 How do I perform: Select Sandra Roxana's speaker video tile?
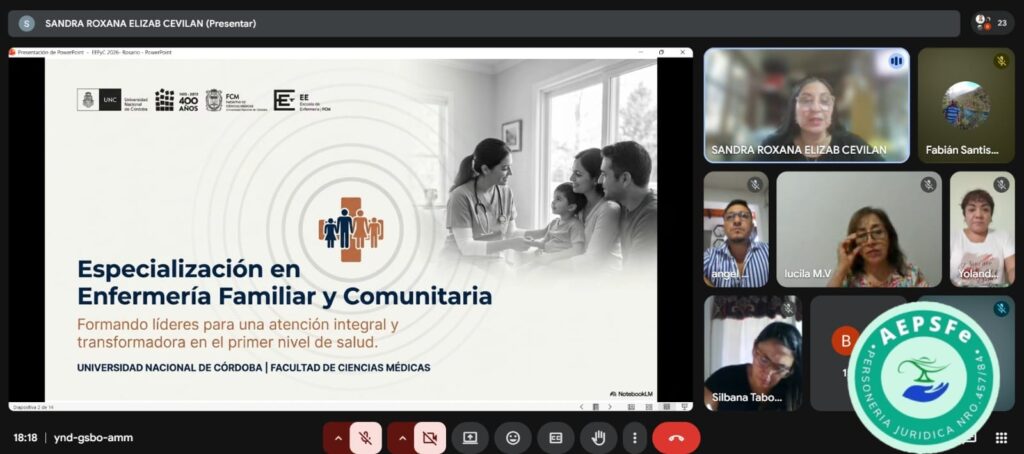806,105
